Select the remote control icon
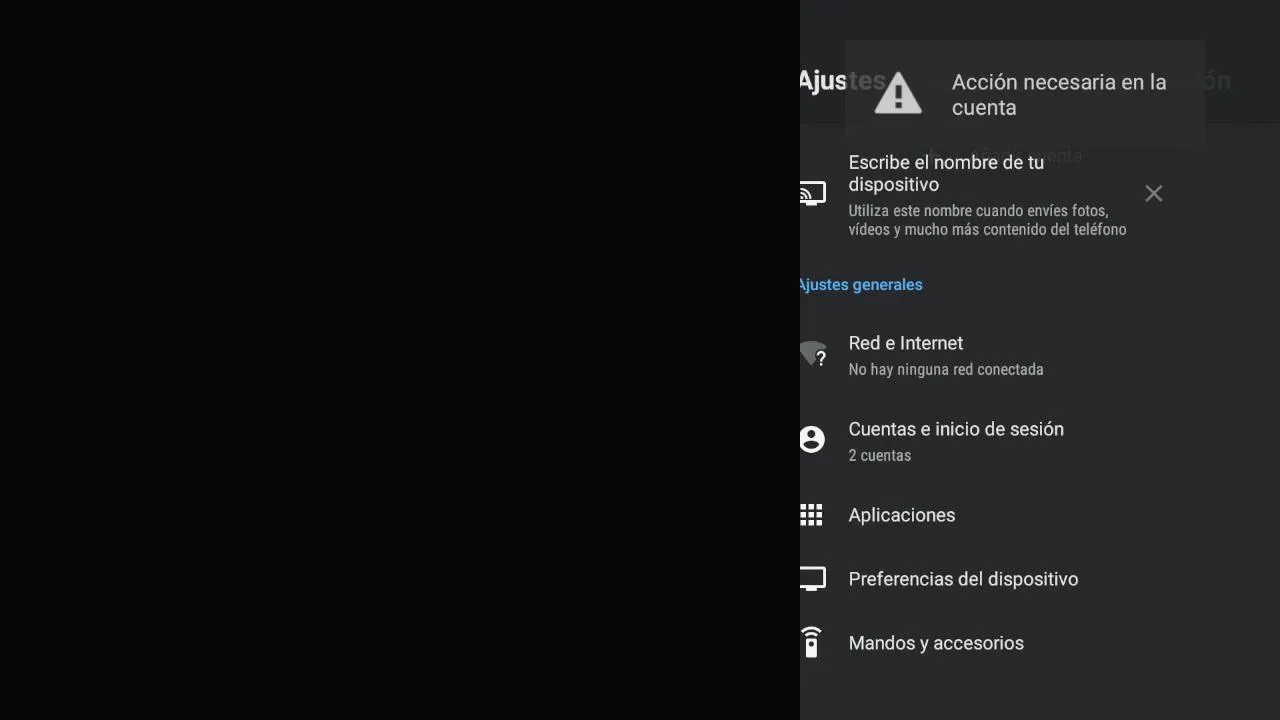The width and height of the screenshot is (1280, 720). 811,642
